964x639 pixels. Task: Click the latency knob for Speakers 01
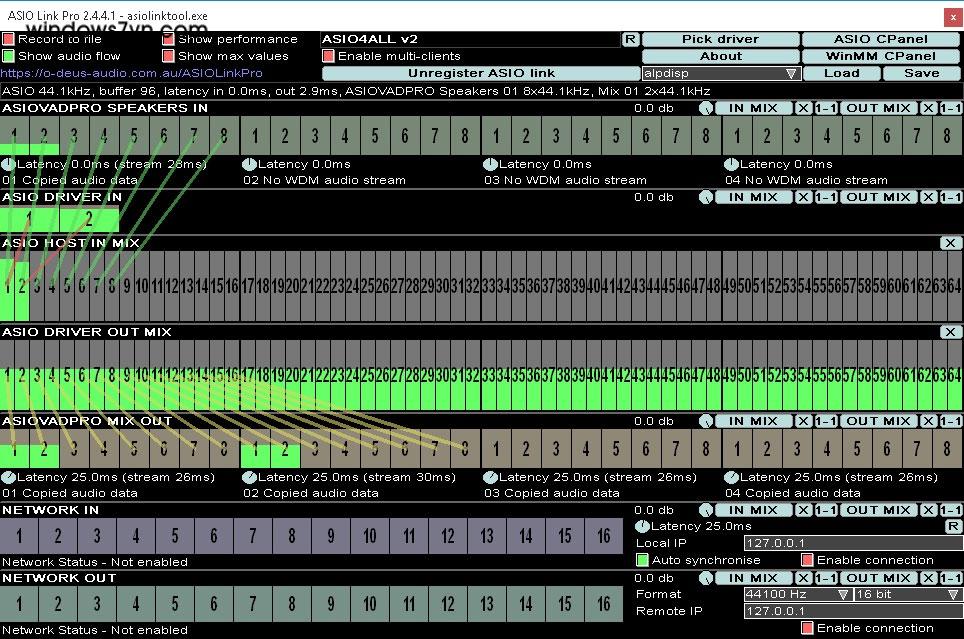pyautogui.click(x=8, y=164)
